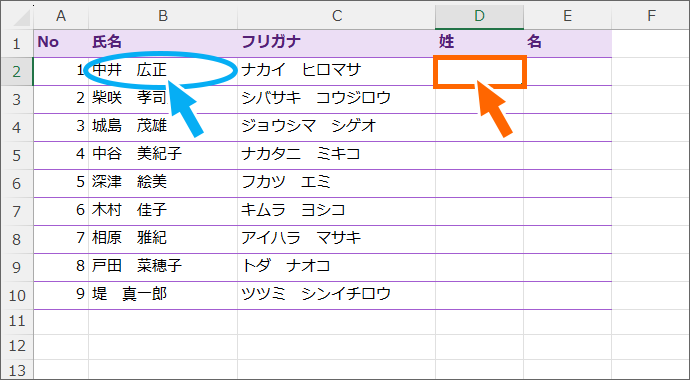The image size is (690, 380).
Task: Click the '名' header cell
Action: 567,44
